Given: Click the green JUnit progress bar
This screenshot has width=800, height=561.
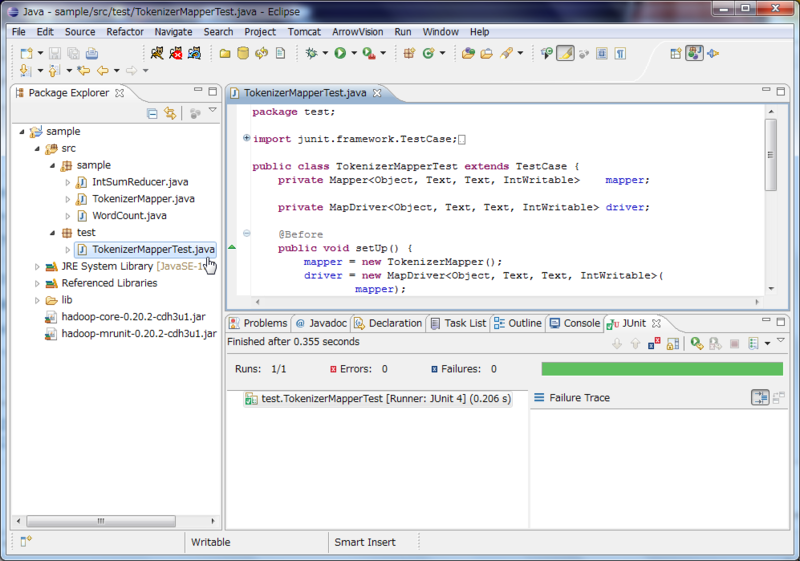Looking at the screenshot, I should pyautogui.click(x=661, y=369).
